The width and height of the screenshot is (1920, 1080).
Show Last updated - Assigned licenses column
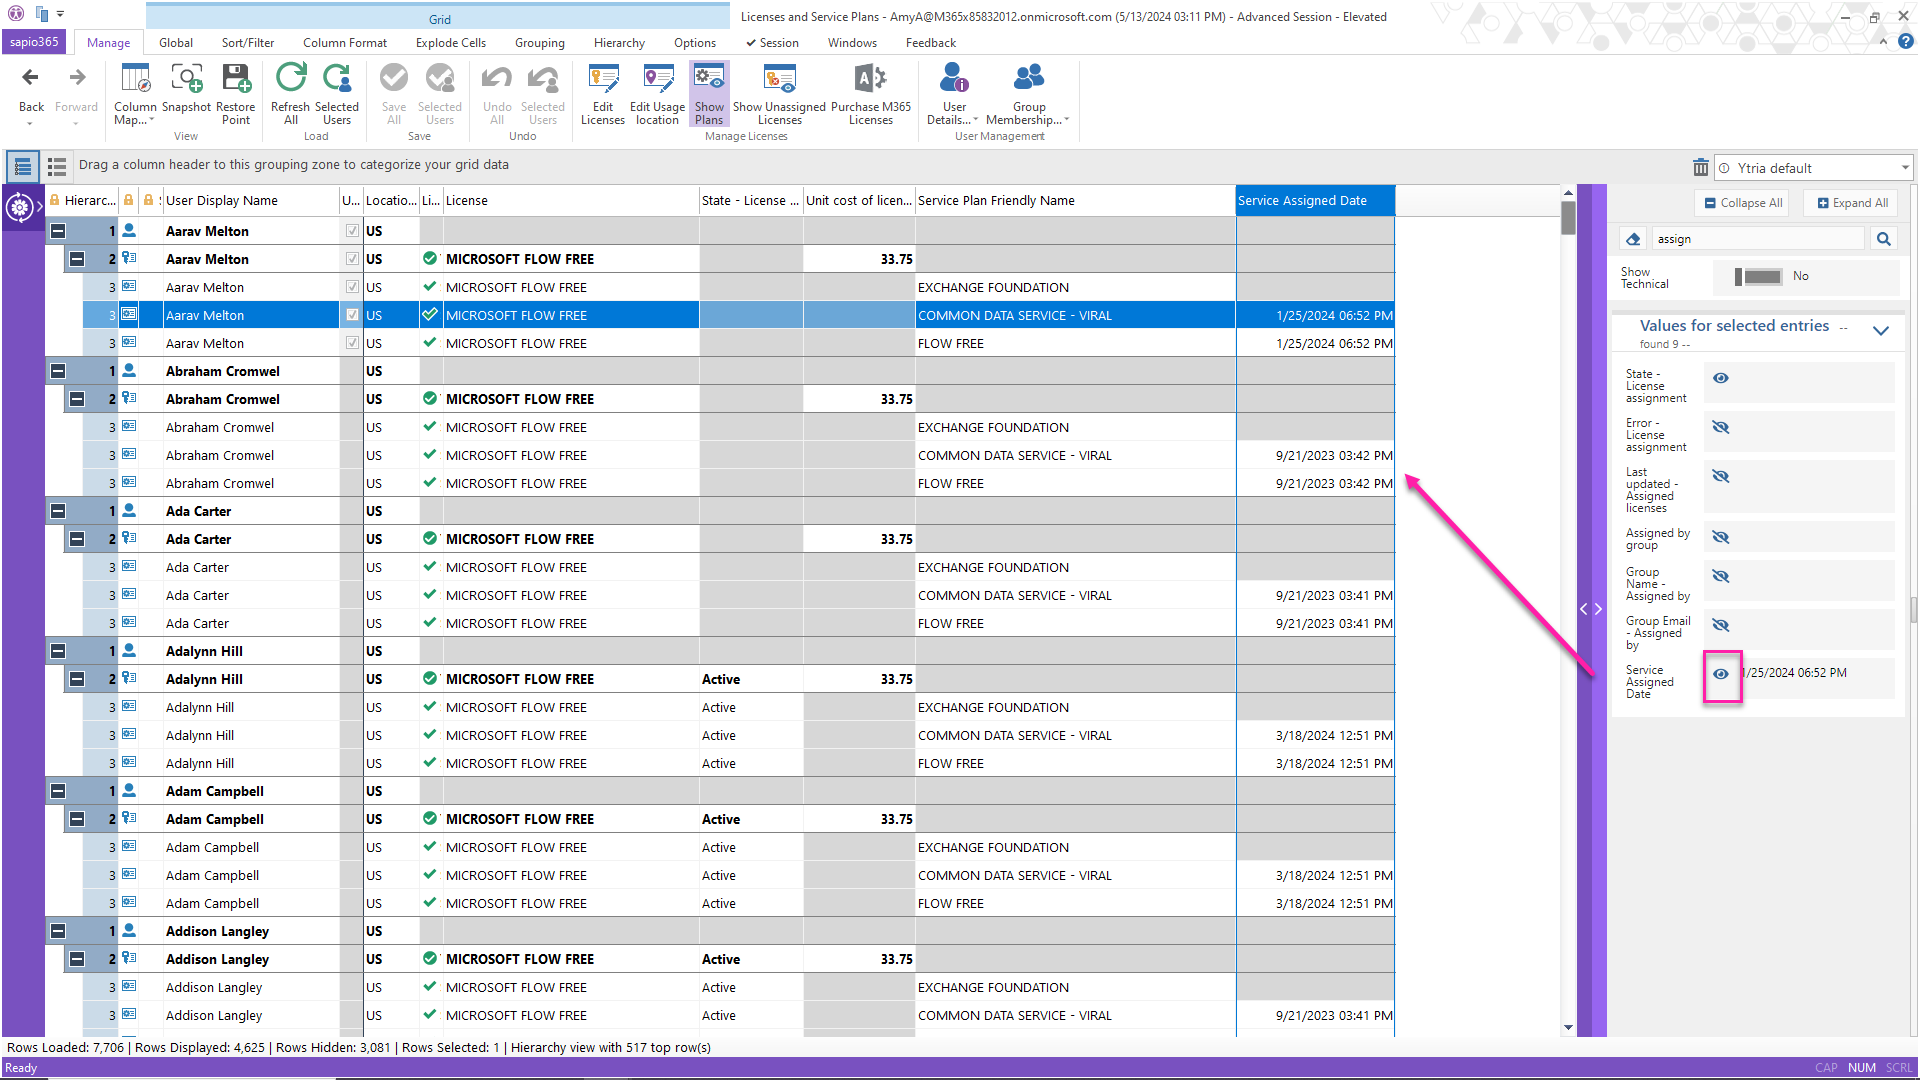[x=1721, y=476]
